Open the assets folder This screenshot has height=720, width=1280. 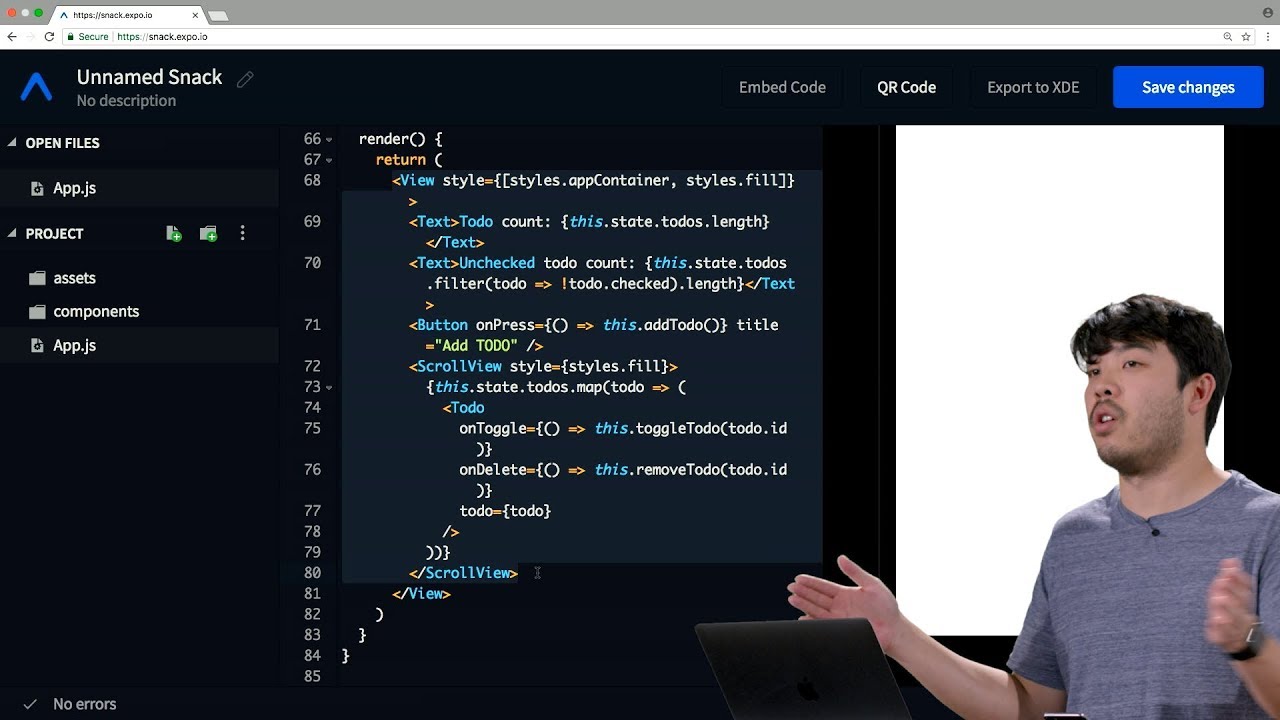coord(74,278)
